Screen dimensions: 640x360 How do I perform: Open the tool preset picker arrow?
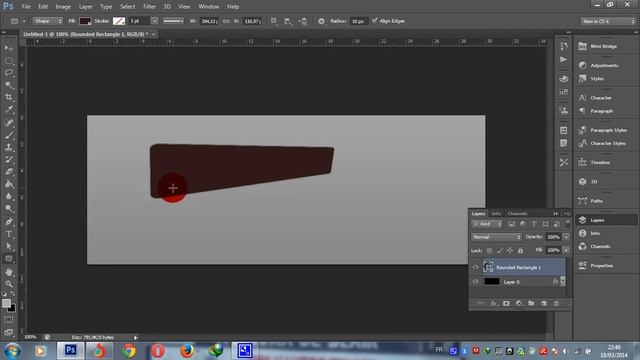tap(24, 21)
